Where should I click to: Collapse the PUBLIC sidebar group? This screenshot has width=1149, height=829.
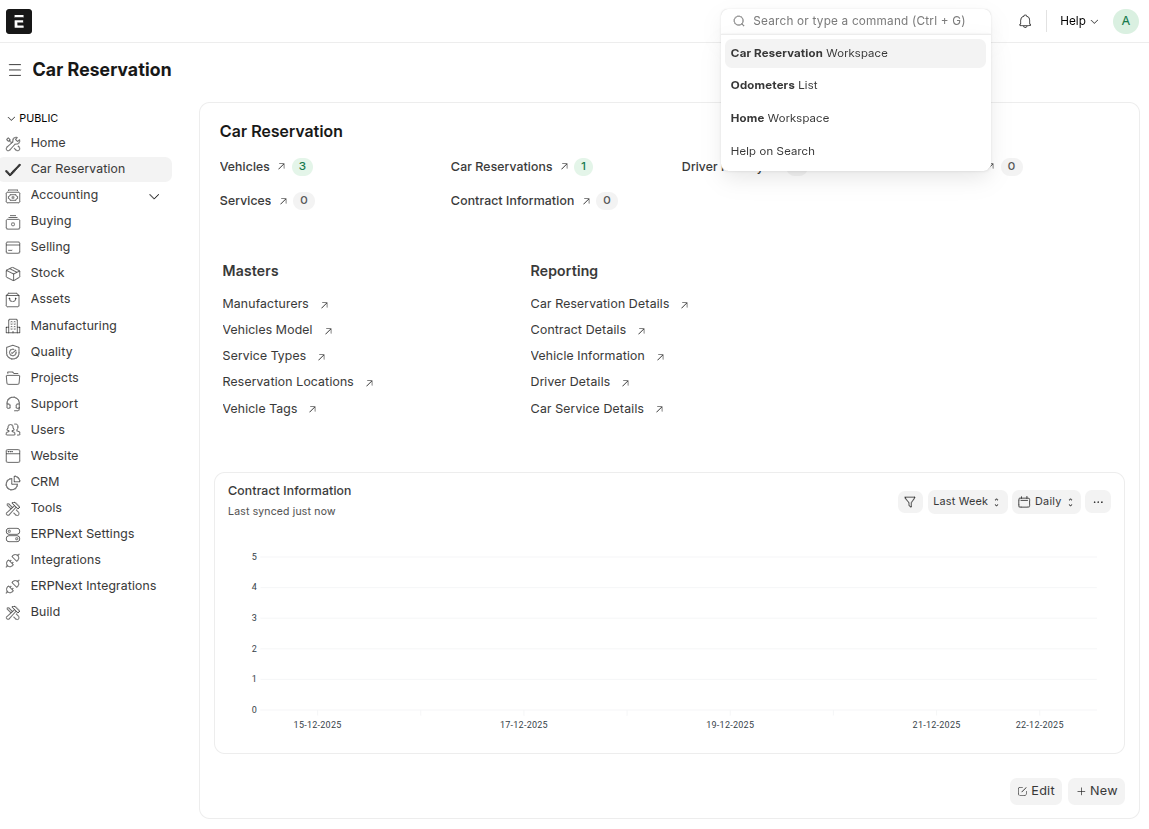[32, 118]
